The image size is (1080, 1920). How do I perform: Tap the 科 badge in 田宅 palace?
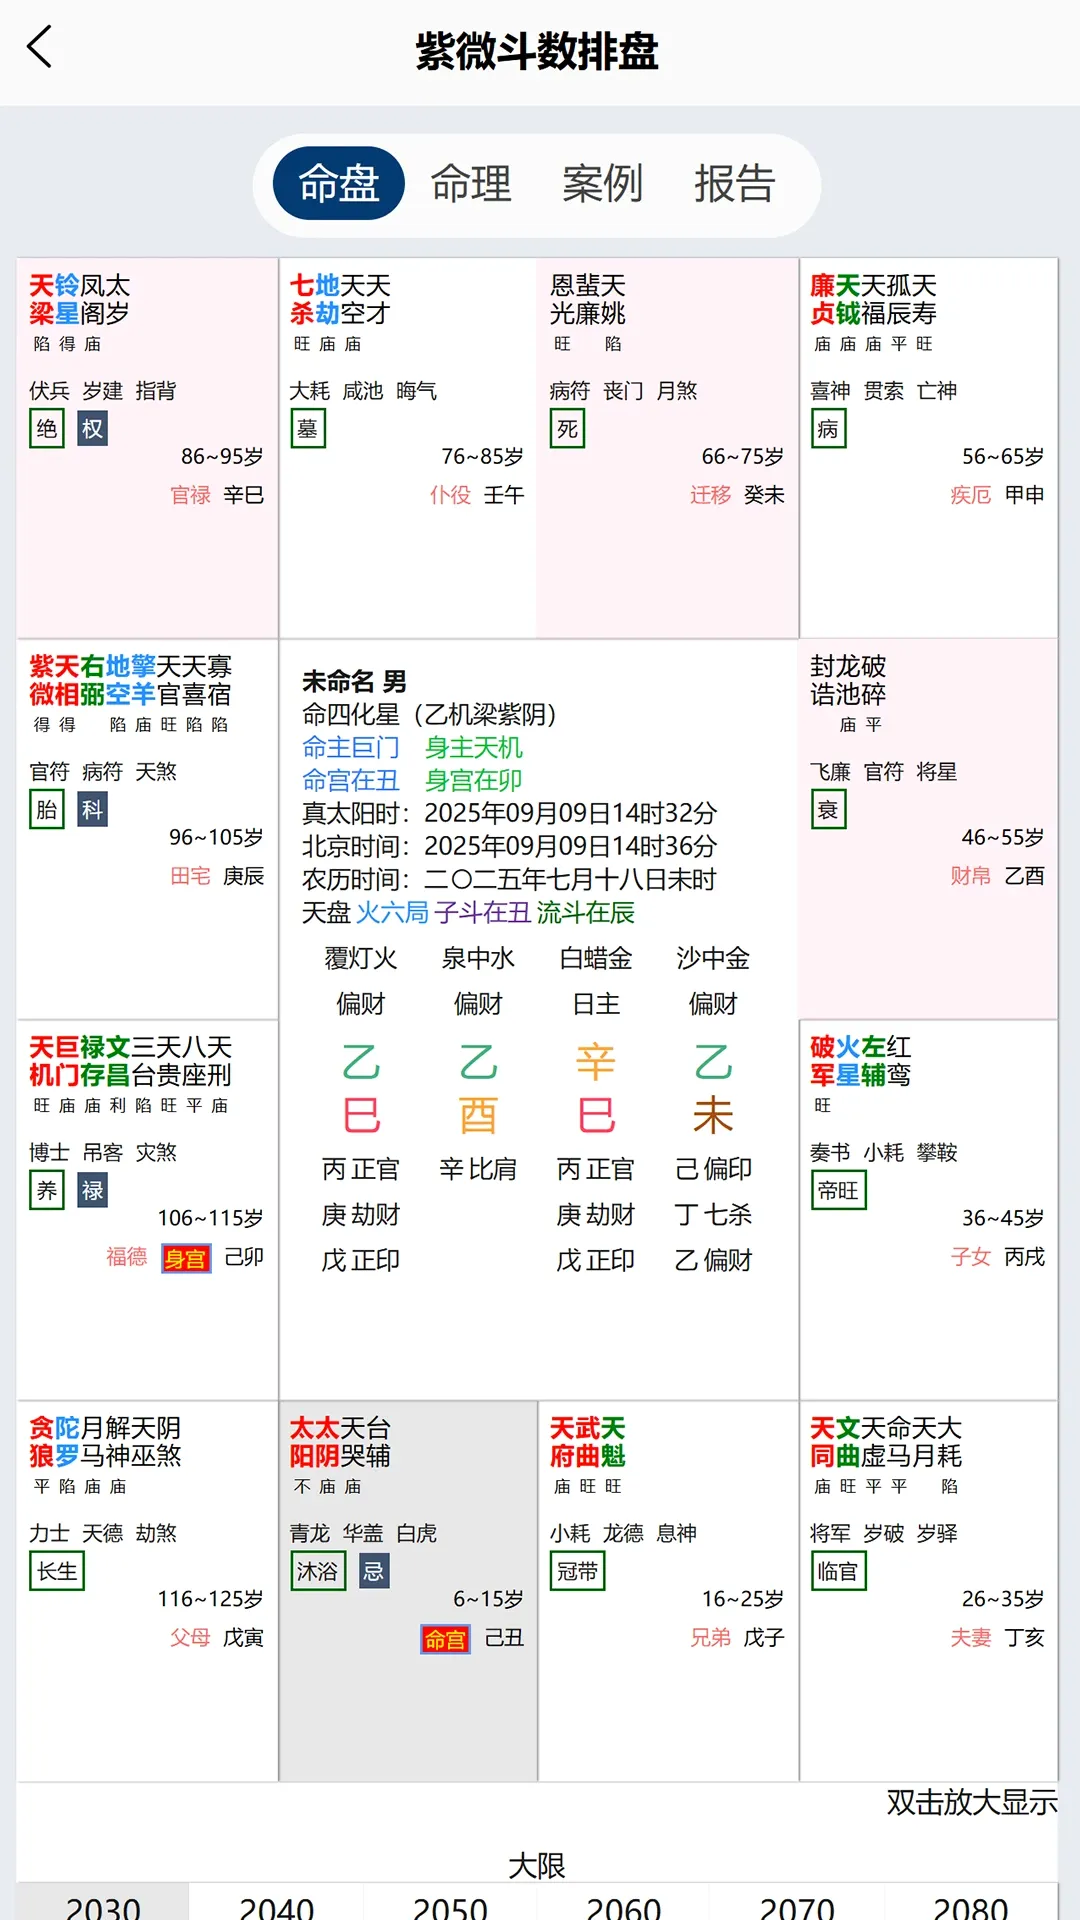point(92,810)
